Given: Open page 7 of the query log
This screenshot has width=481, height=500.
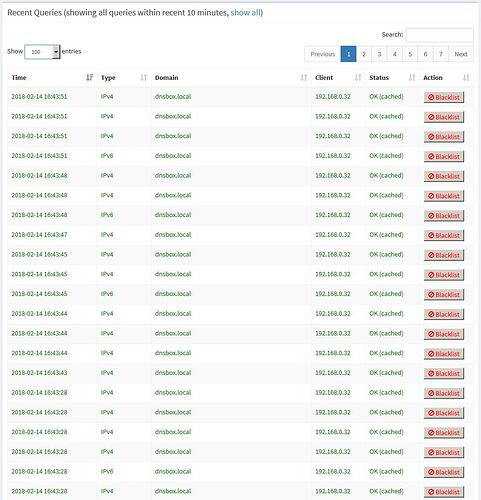Looking at the screenshot, I should pyautogui.click(x=441, y=54).
